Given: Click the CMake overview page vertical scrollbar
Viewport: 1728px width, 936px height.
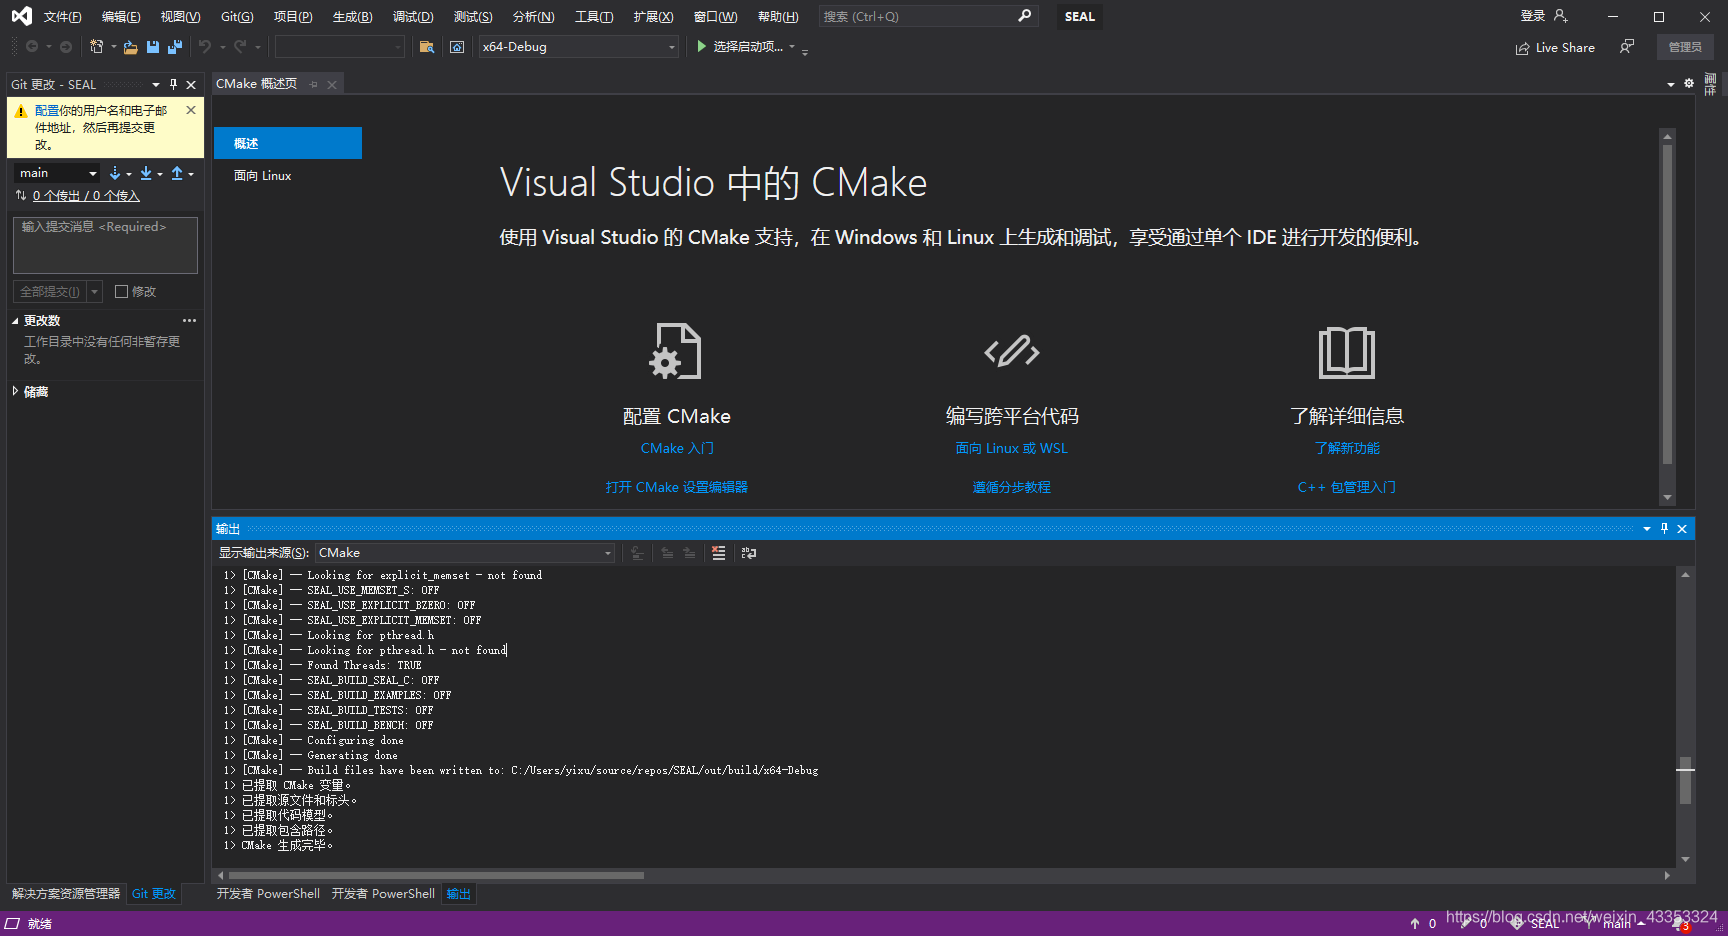Looking at the screenshot, I should (x=1667, y=305).
